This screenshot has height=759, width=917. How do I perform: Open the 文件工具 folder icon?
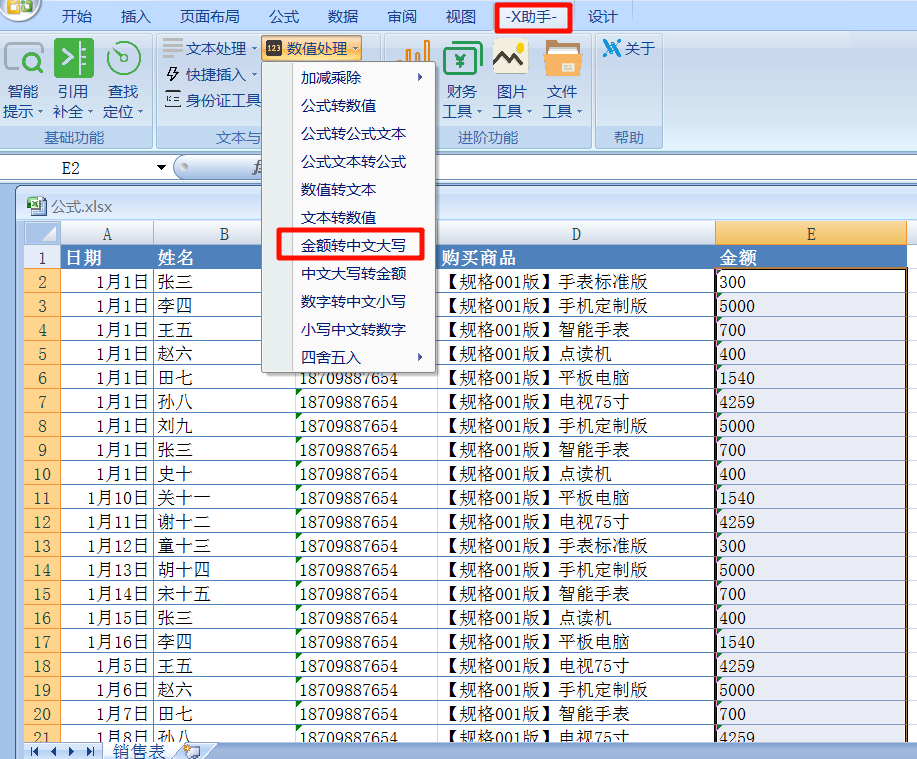pos(562,58)
